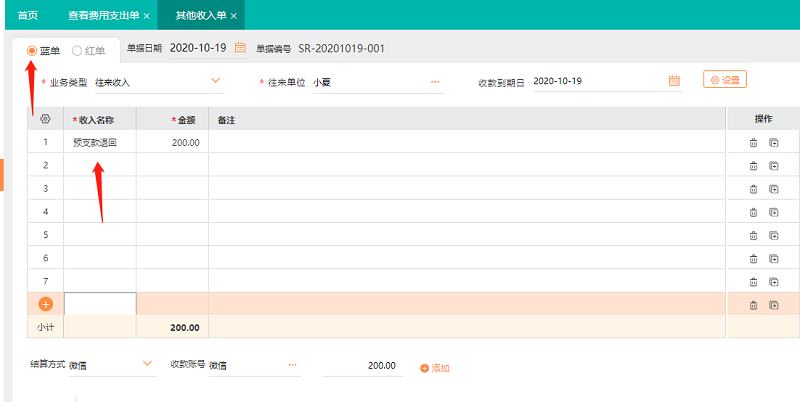The height and width of the screenshot is (402, 800).
Task: Delete row 4 with trash icon
Action: tap(753, 212)
